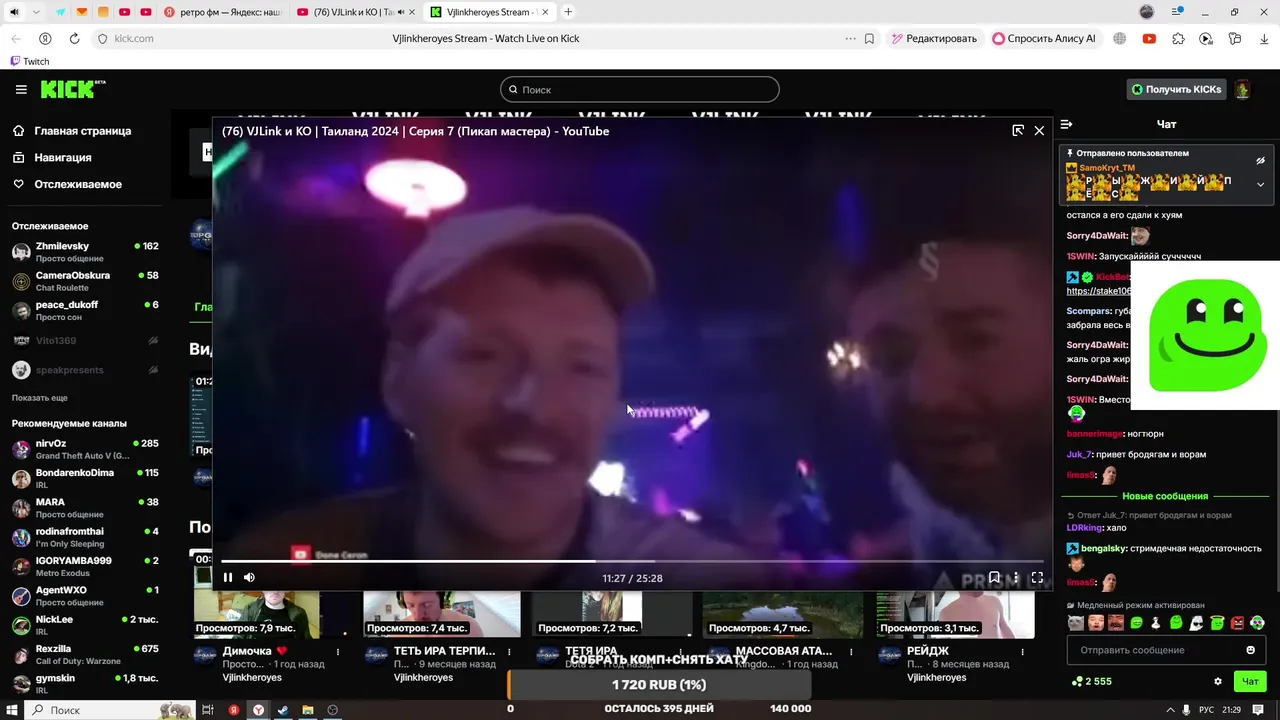The width and height of the screenshot is (1280, 720).
Task: Switch to the ретро фм Яндекс tab
Action: pos(224,12)
